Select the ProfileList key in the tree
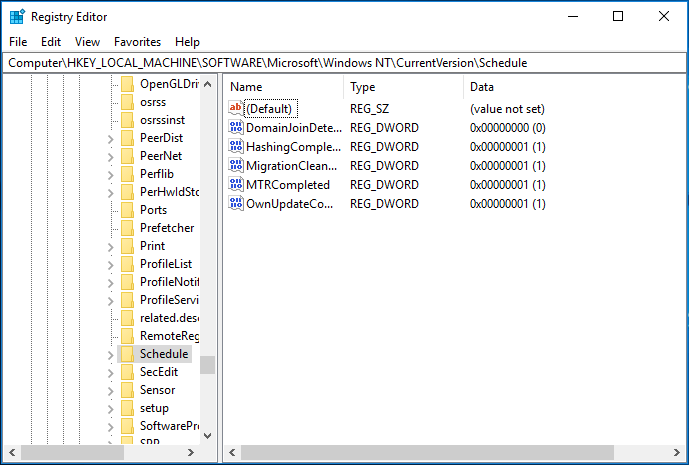The width and height of the screenshot is (689, 465). tap(166, 264)
